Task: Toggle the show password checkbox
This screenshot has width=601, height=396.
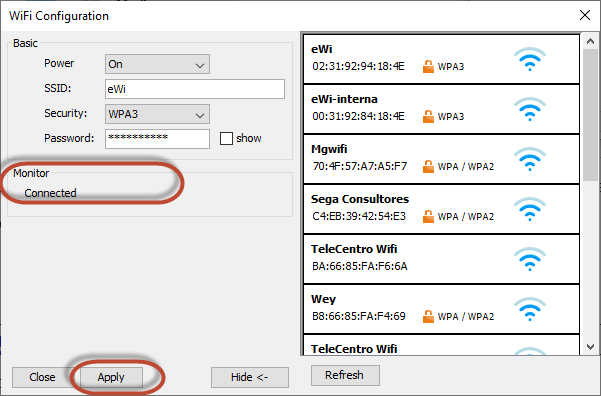Action: (x=226, y=138)
